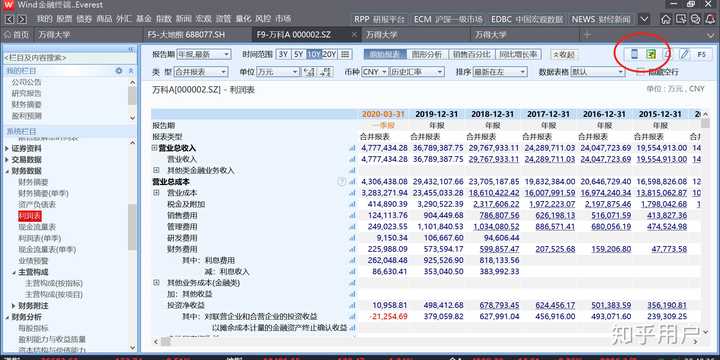Expand the 营业成本 row in the table
The image size is (720, 360).
click(x=156, y=193)
